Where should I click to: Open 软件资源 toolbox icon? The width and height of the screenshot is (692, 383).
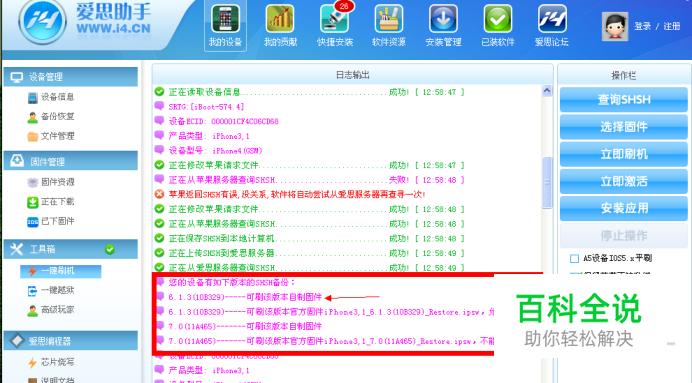pos(389,26)
